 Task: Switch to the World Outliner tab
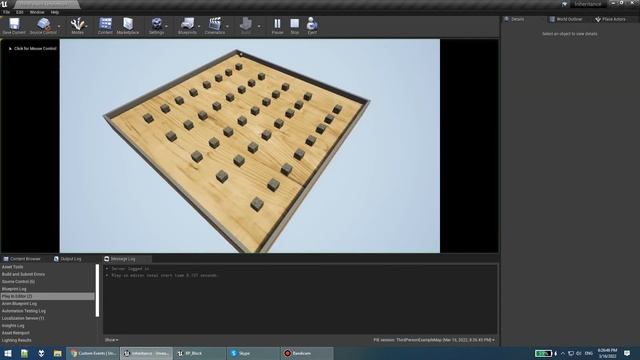tap(569, 19)
